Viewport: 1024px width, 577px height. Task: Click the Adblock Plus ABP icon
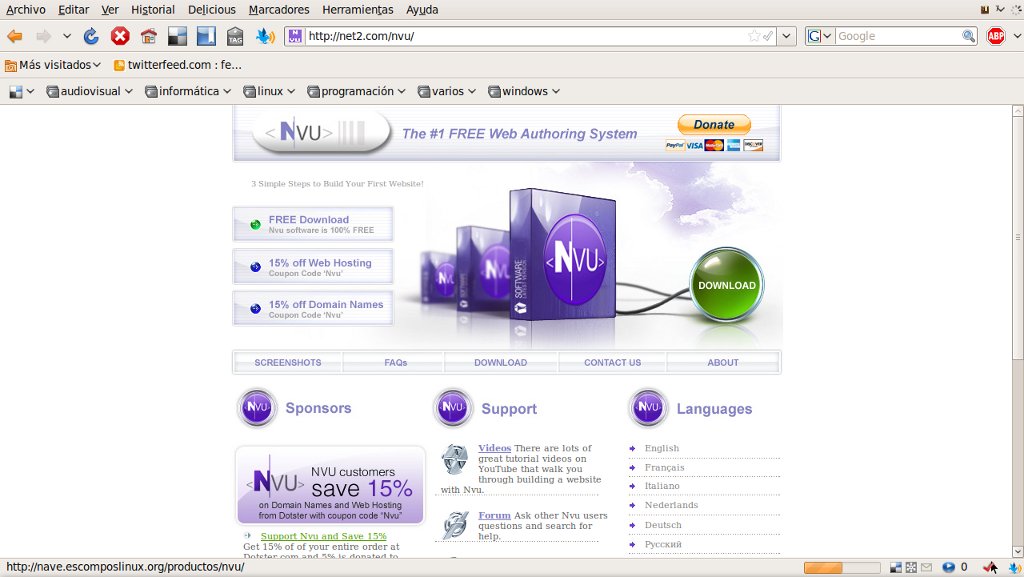[996, 36]
